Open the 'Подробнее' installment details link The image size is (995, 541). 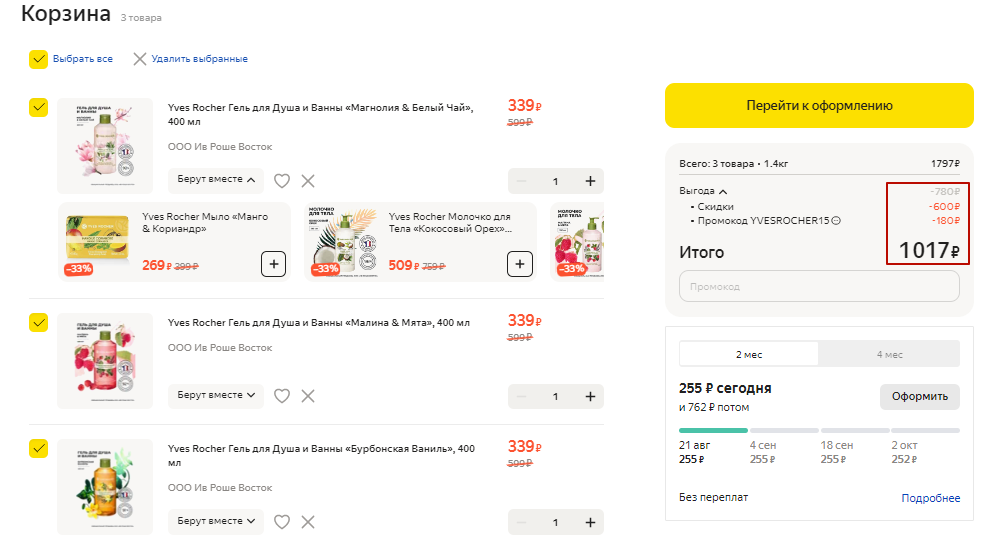930,498
